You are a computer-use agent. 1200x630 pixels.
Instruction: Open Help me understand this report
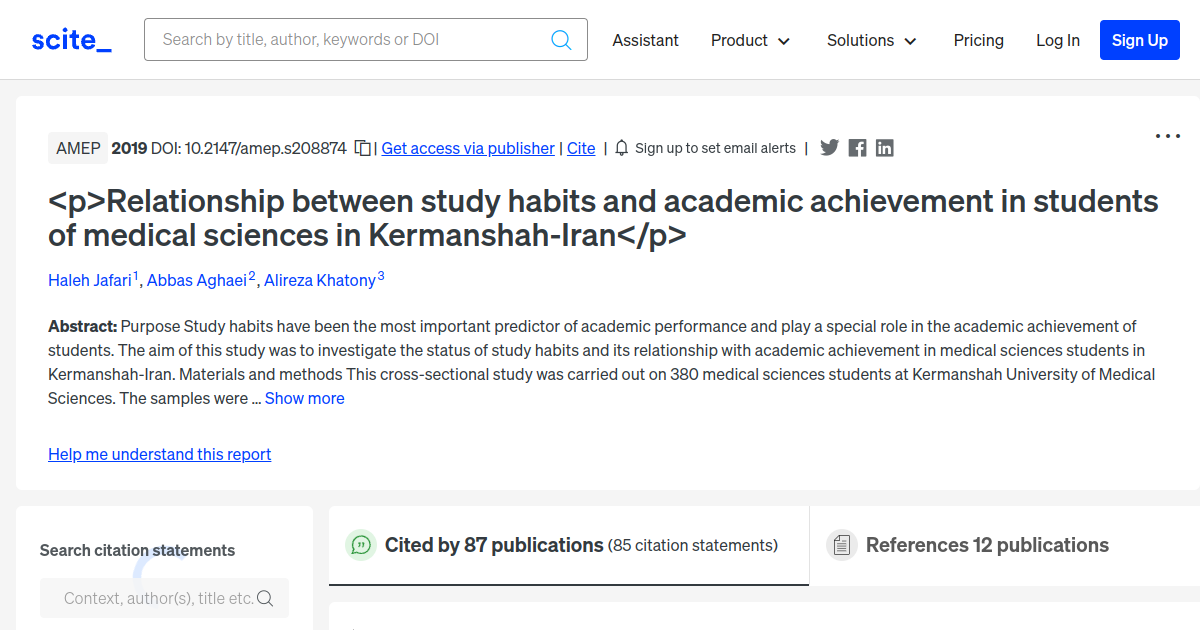pyautogui.click(x=160, y=454)
